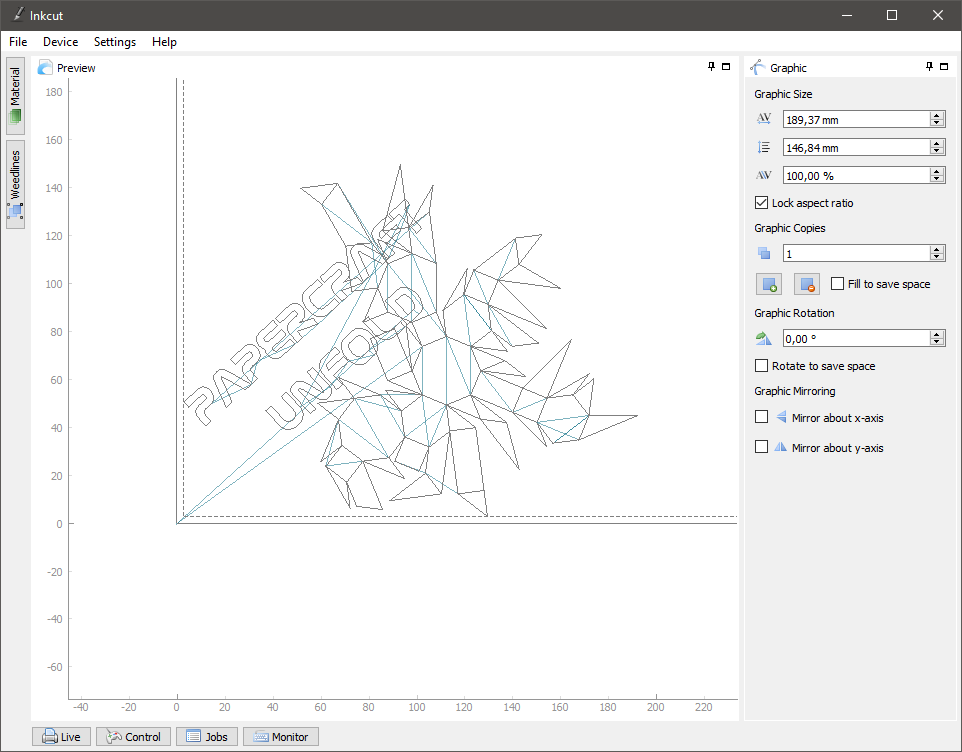Screen dimensions: 962x752
Task: Open the Monitor panel button
Action: click(x=281, y=737)
